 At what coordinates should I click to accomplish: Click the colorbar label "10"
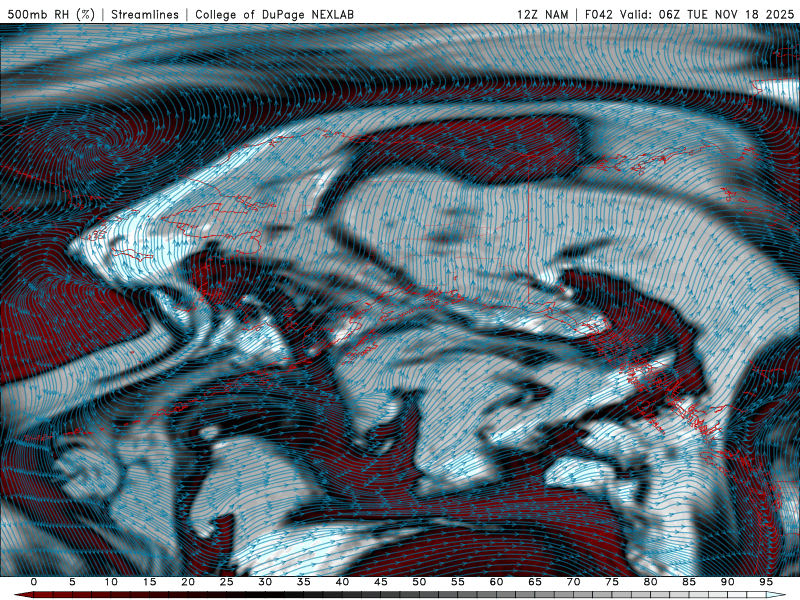[111, 582]
